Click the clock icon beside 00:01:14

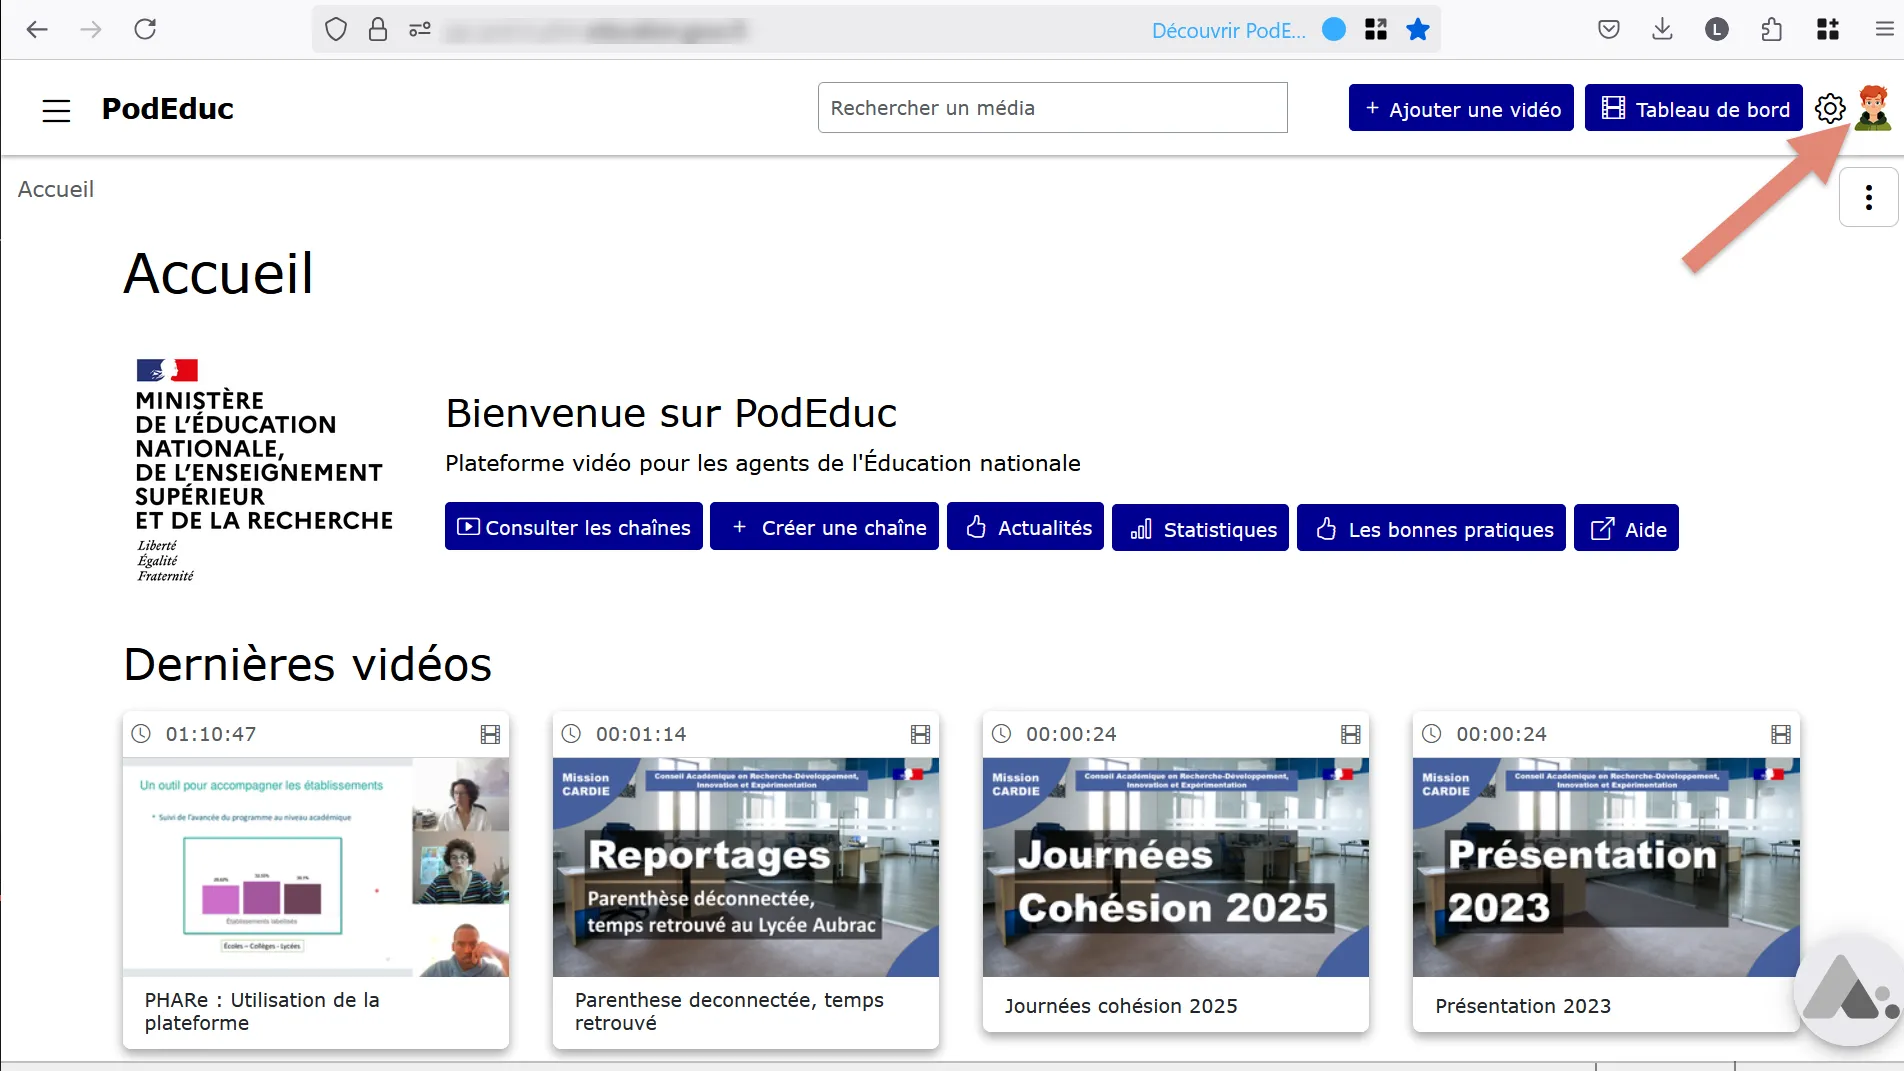point(571,733)
